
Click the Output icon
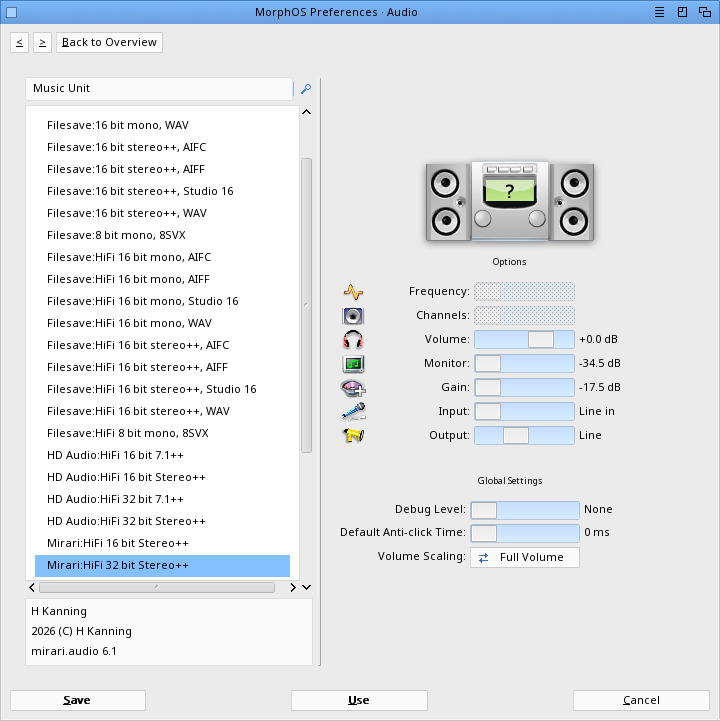(353, 436)
